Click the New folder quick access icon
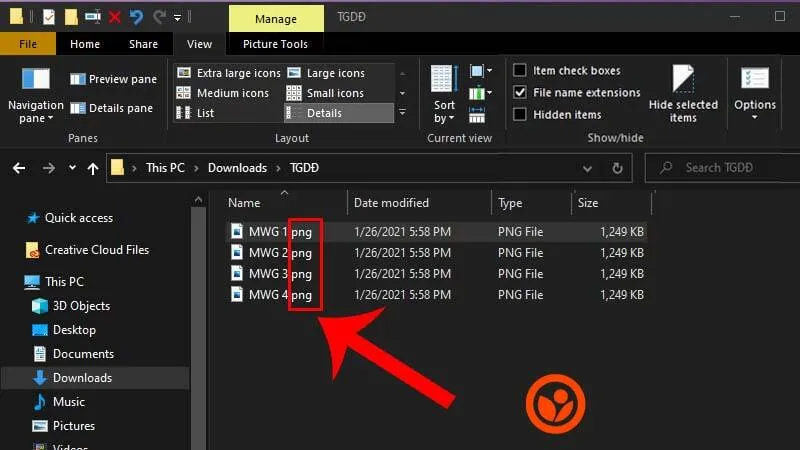This screenshot has width=800, height=450. coord(71,17)
